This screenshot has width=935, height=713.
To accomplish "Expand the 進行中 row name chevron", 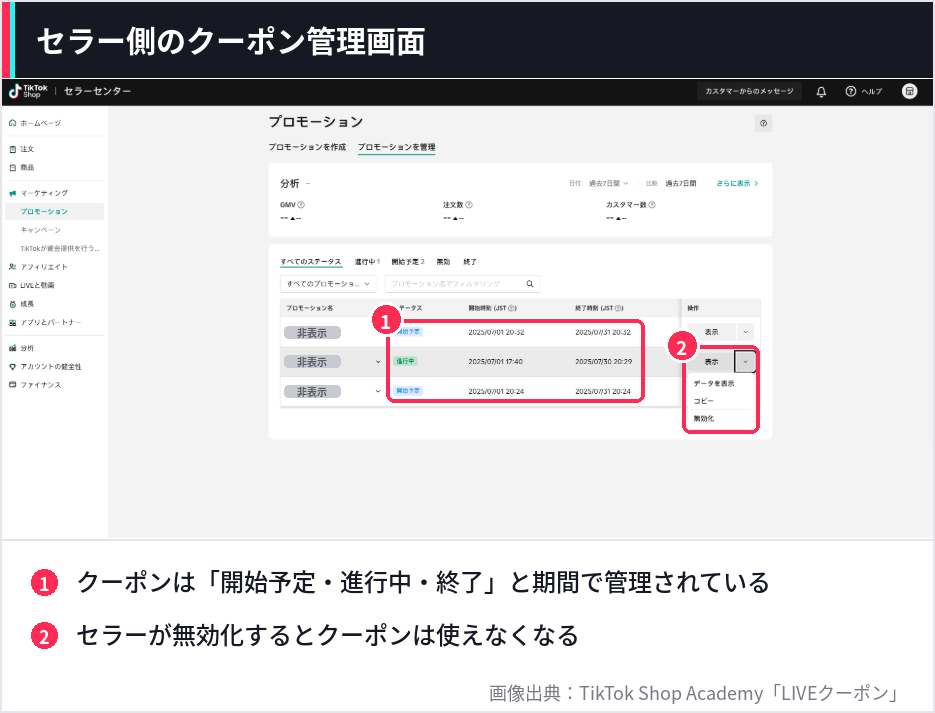I will (378, 362).
